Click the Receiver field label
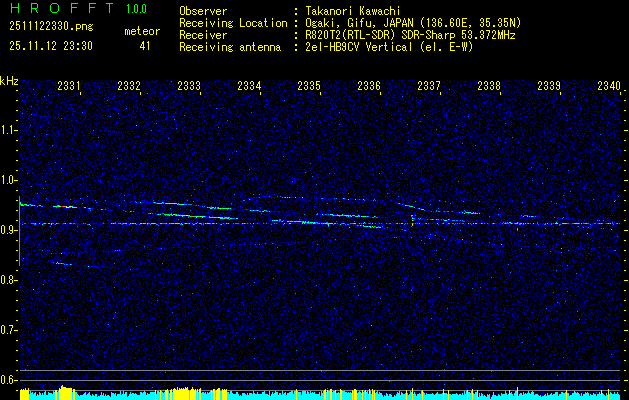 click(203, 35)
